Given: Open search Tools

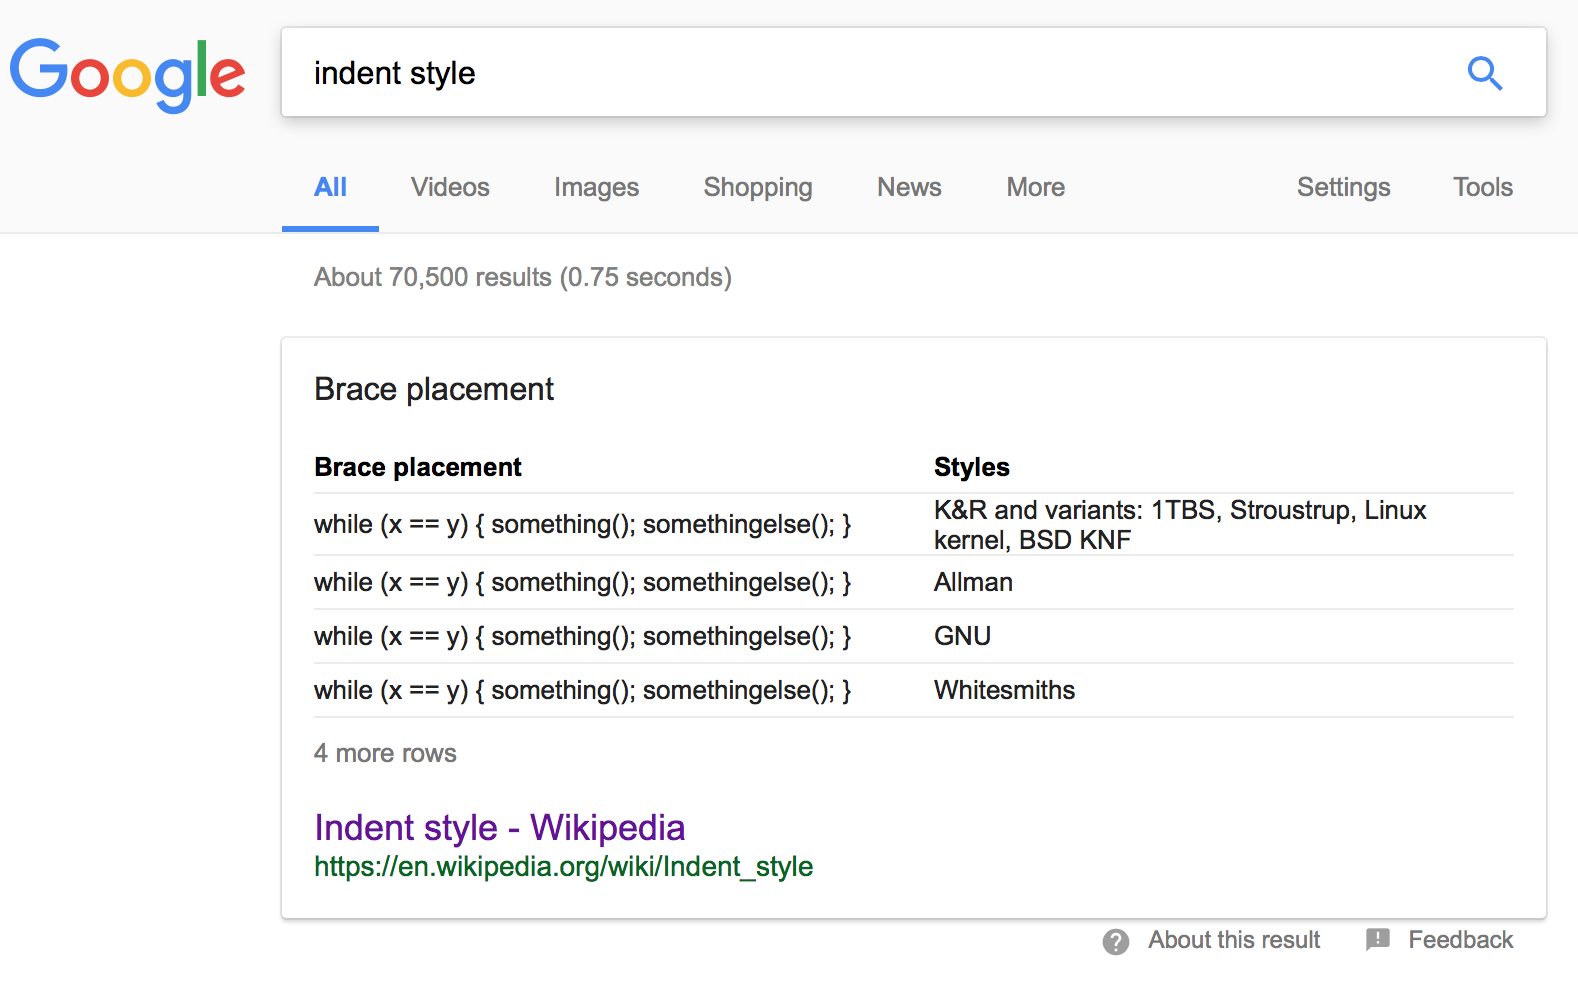Looking at the screenshot, I should 1482,187.
